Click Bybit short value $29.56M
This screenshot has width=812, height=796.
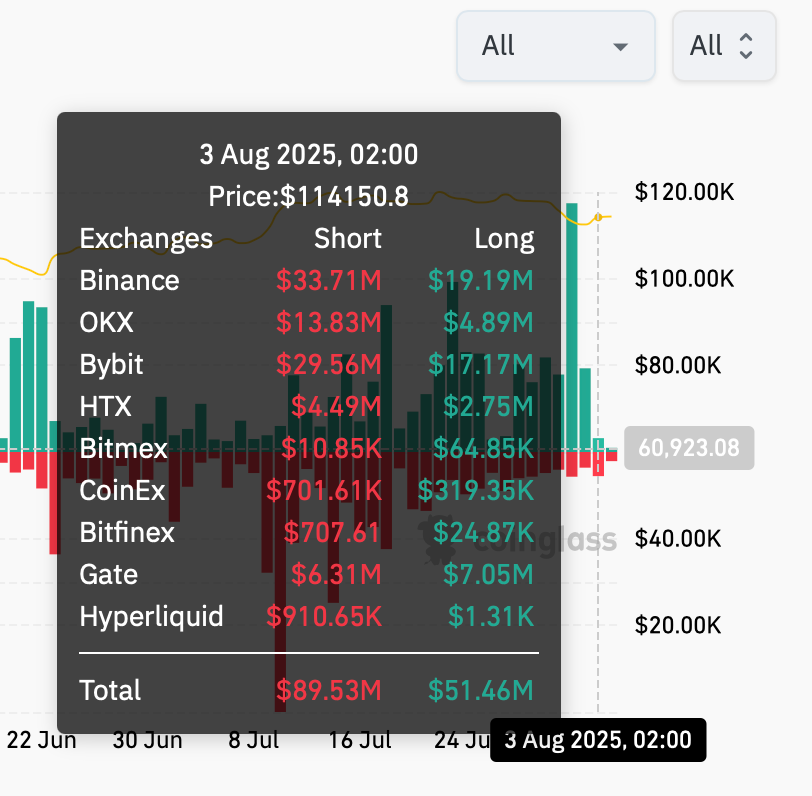(x=329, y=364)
